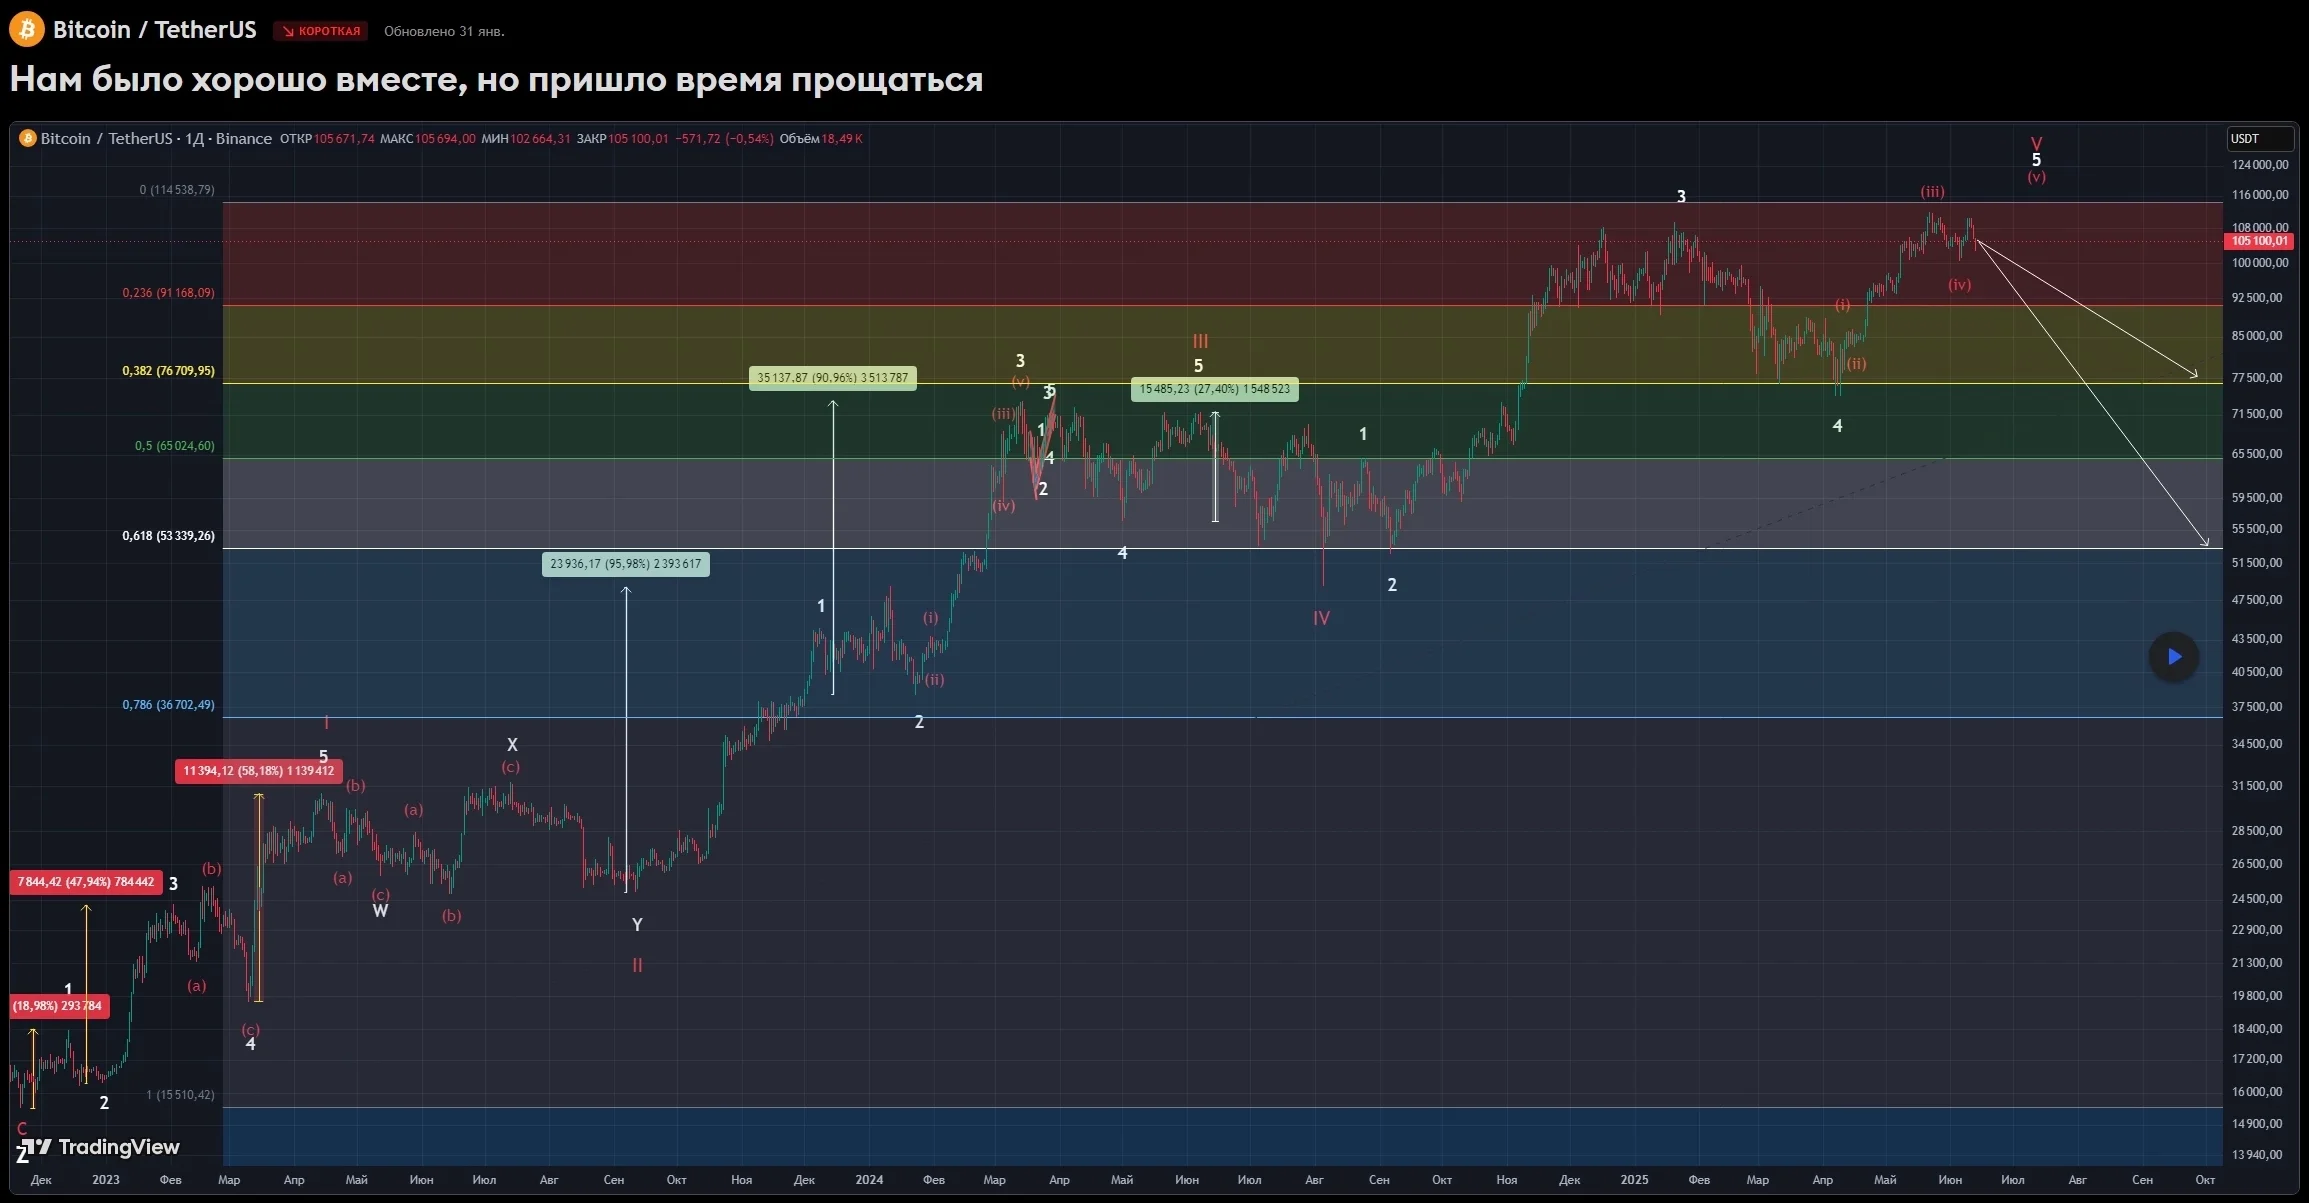The width and height of the screenshot is (2309, 1203).
Task: Click the red КОРОТКАЯ short badge
Action: click(x=321, y=31)
